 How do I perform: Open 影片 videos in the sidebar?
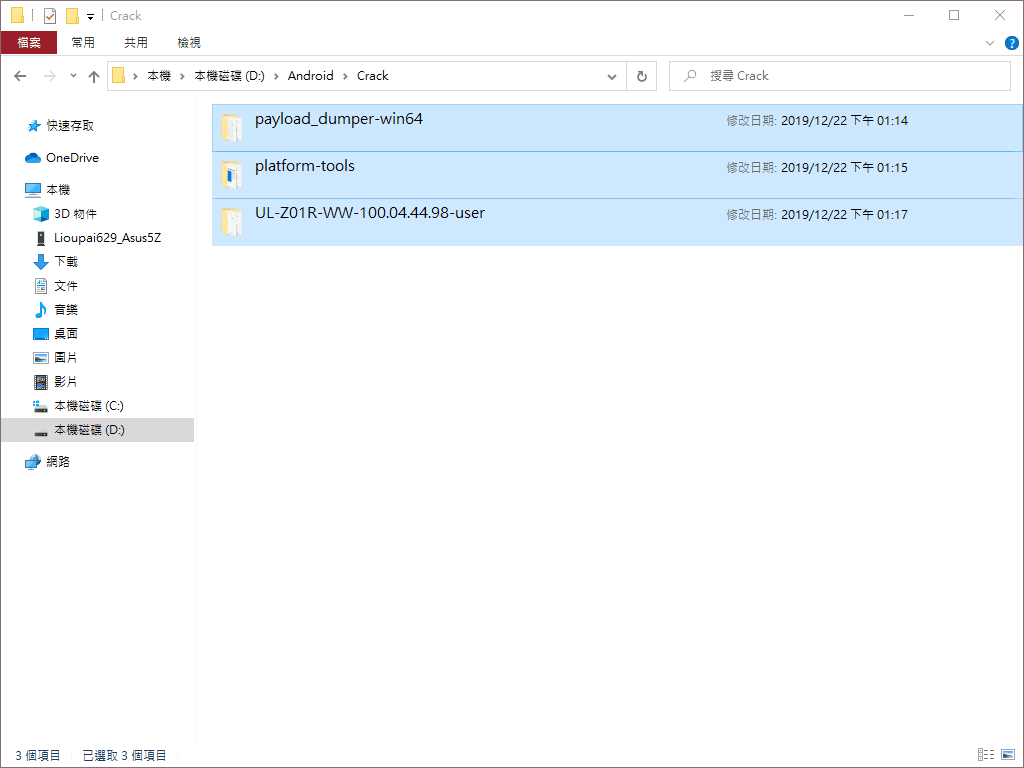pos(66,381)
